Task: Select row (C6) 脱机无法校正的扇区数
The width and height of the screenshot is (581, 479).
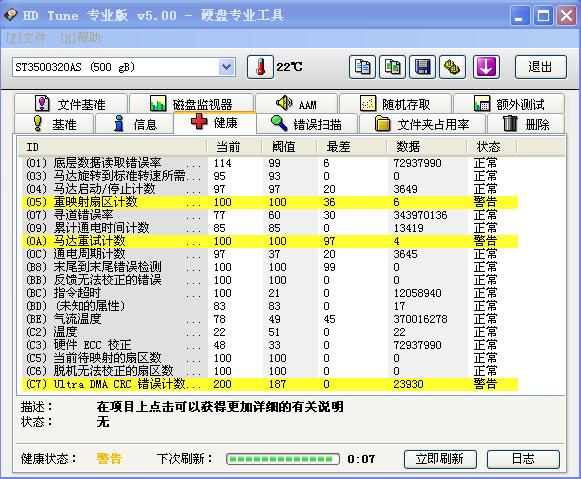Action: coord(270,371)
